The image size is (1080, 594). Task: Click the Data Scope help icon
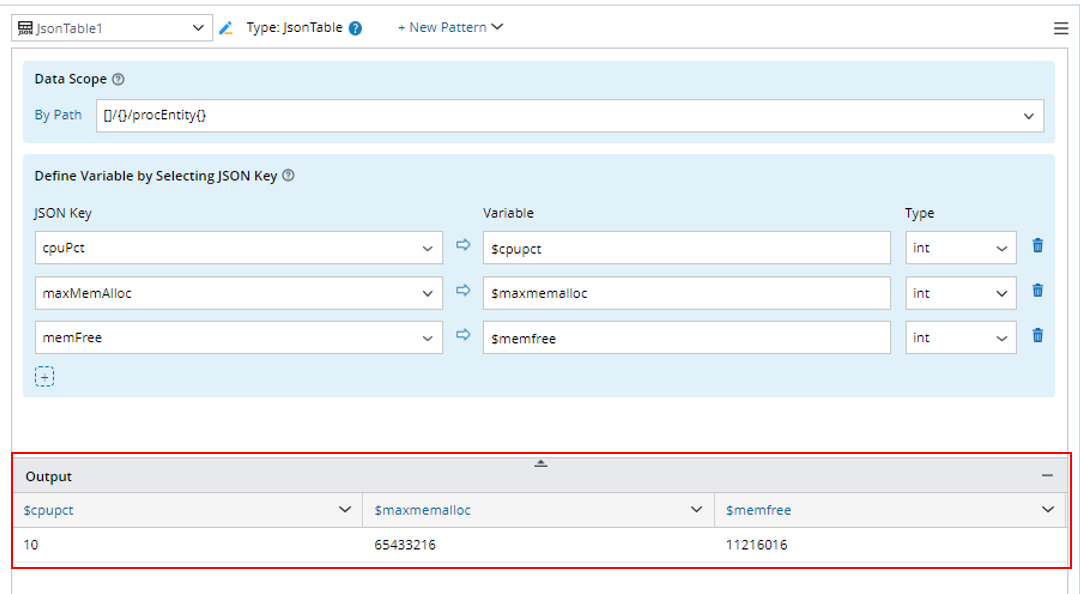point(118,79)
